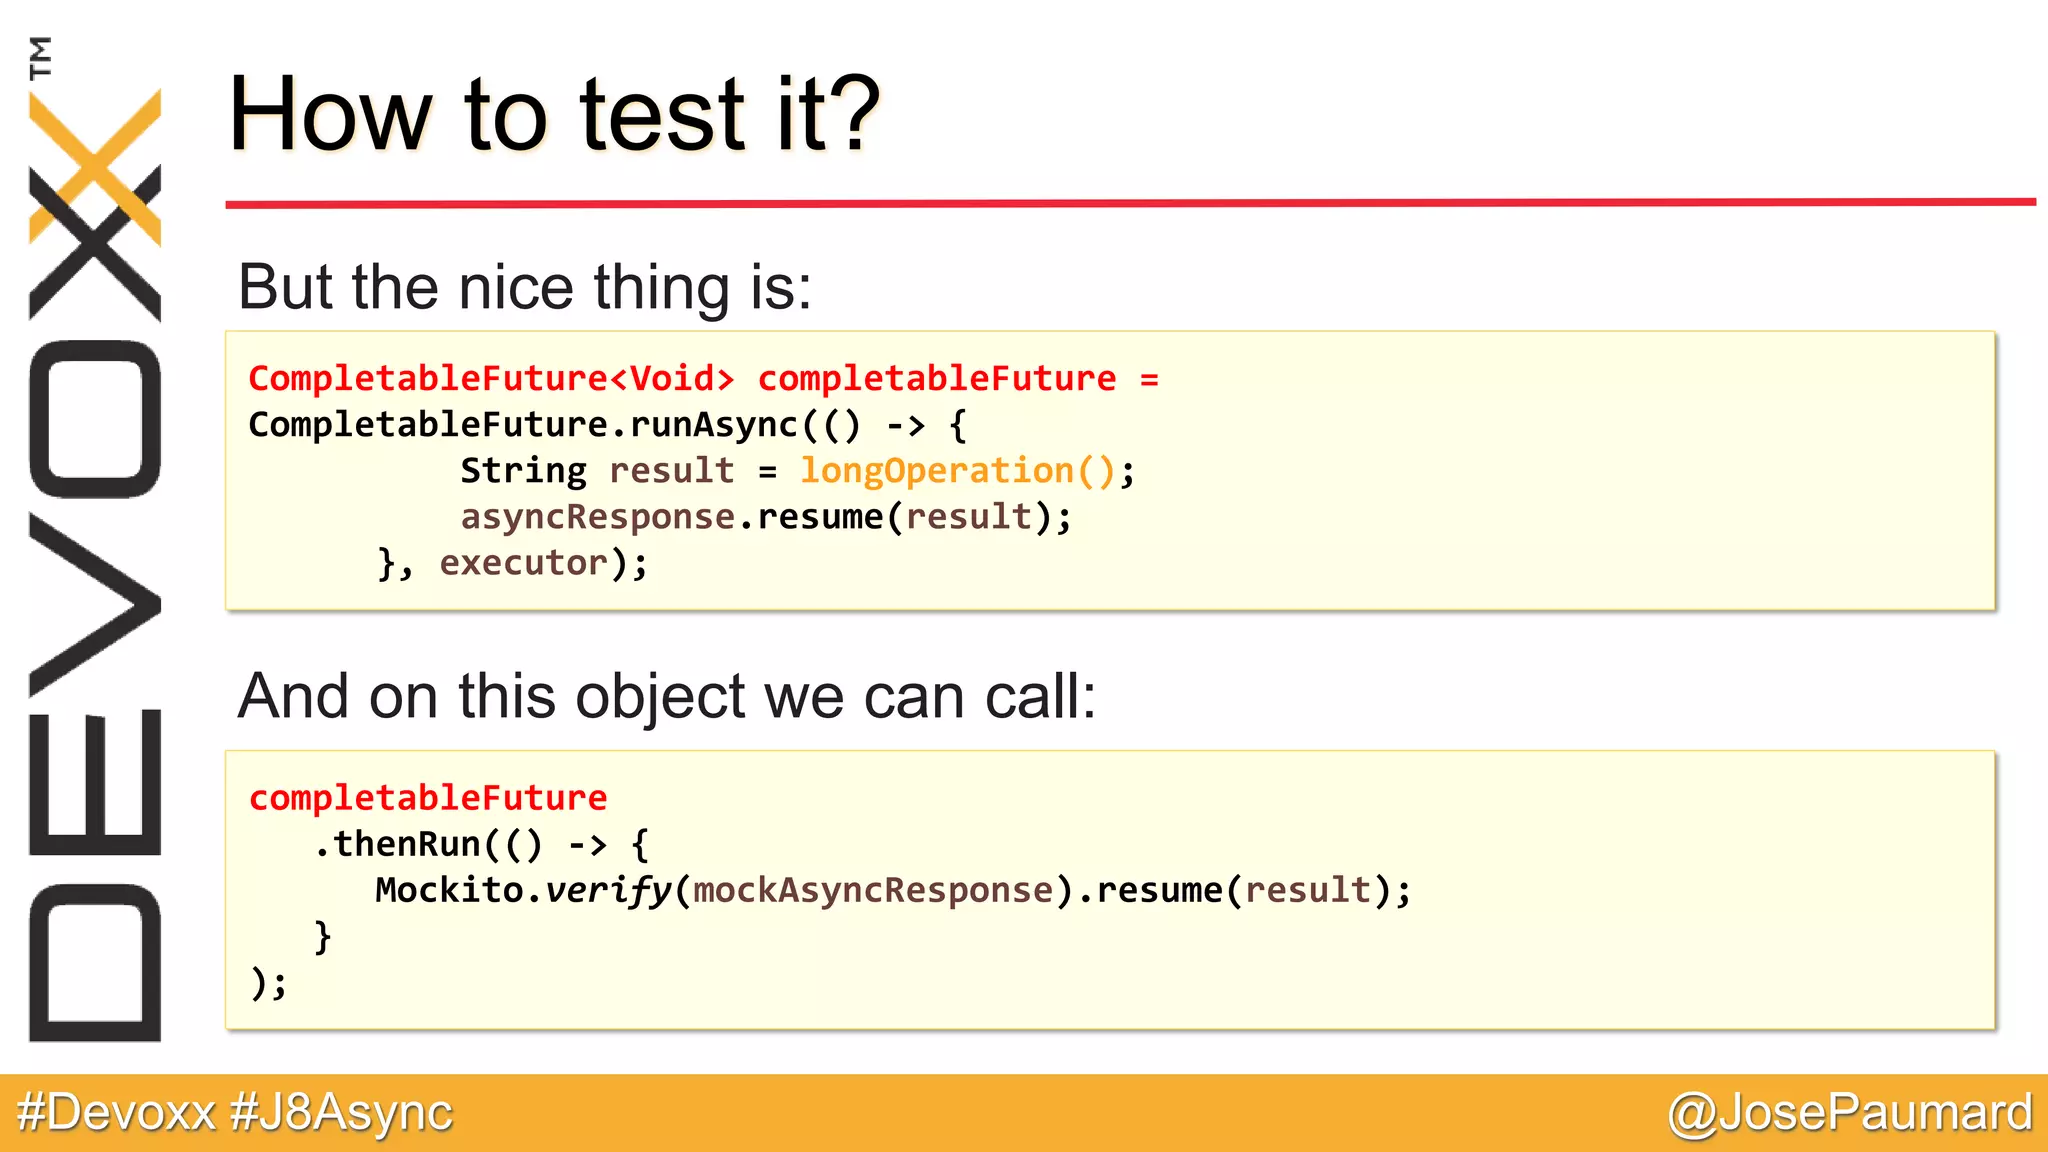
Task: Click the @JosePaumard handle
Action: coord(1850,1113)
